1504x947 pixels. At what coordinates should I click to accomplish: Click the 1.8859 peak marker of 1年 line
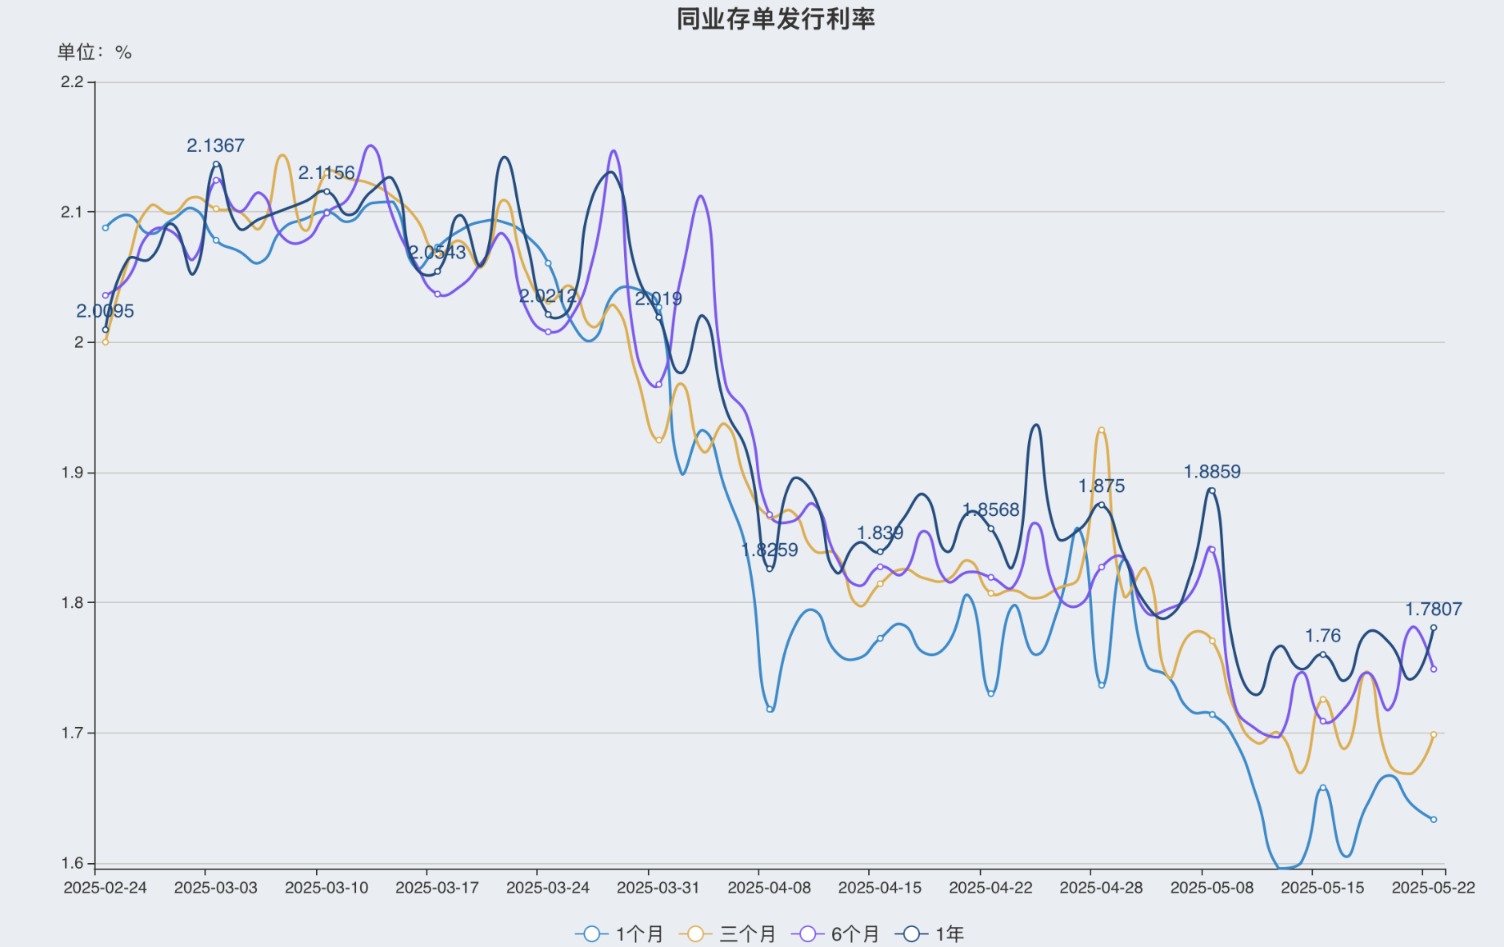click(1212, 490)
